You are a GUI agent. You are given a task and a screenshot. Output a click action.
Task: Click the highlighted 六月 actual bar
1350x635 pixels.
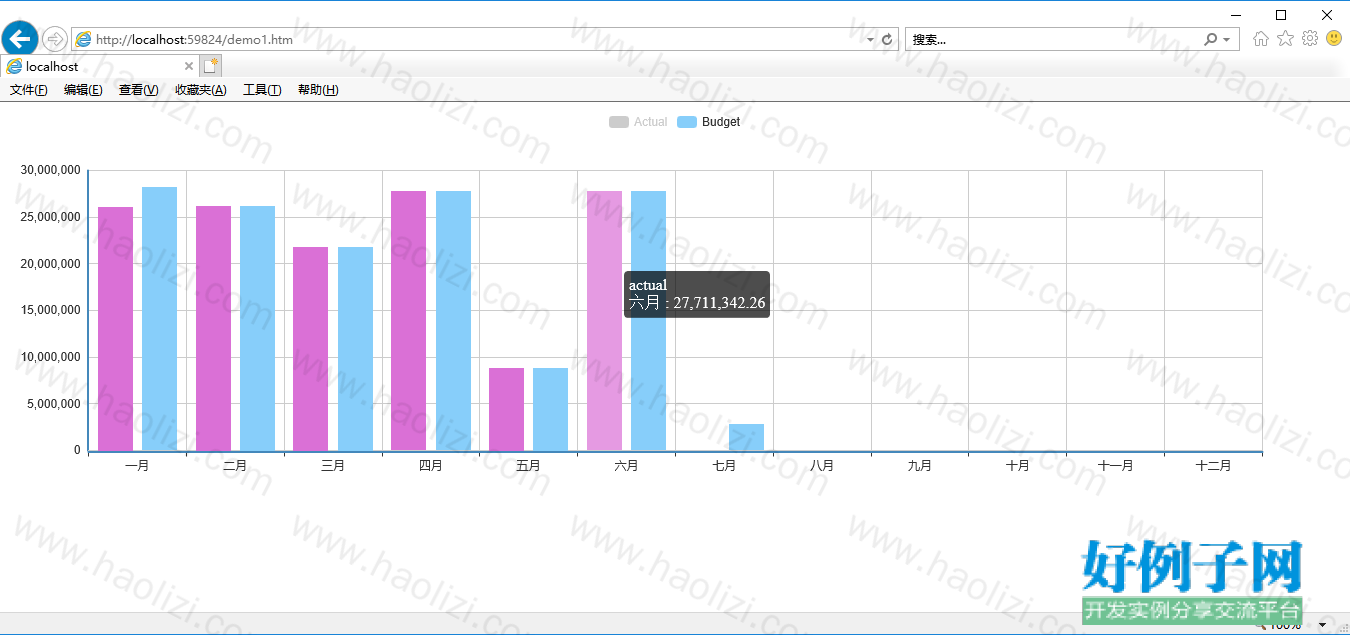point(604,321)
